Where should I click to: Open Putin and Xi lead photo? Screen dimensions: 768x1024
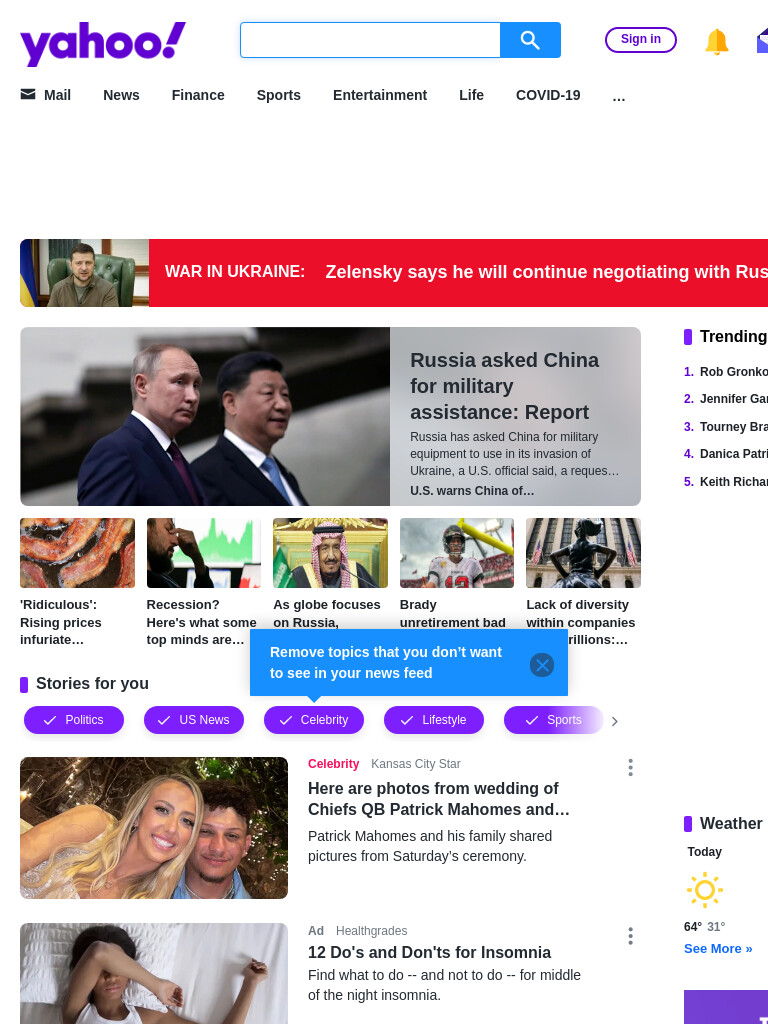205,417
